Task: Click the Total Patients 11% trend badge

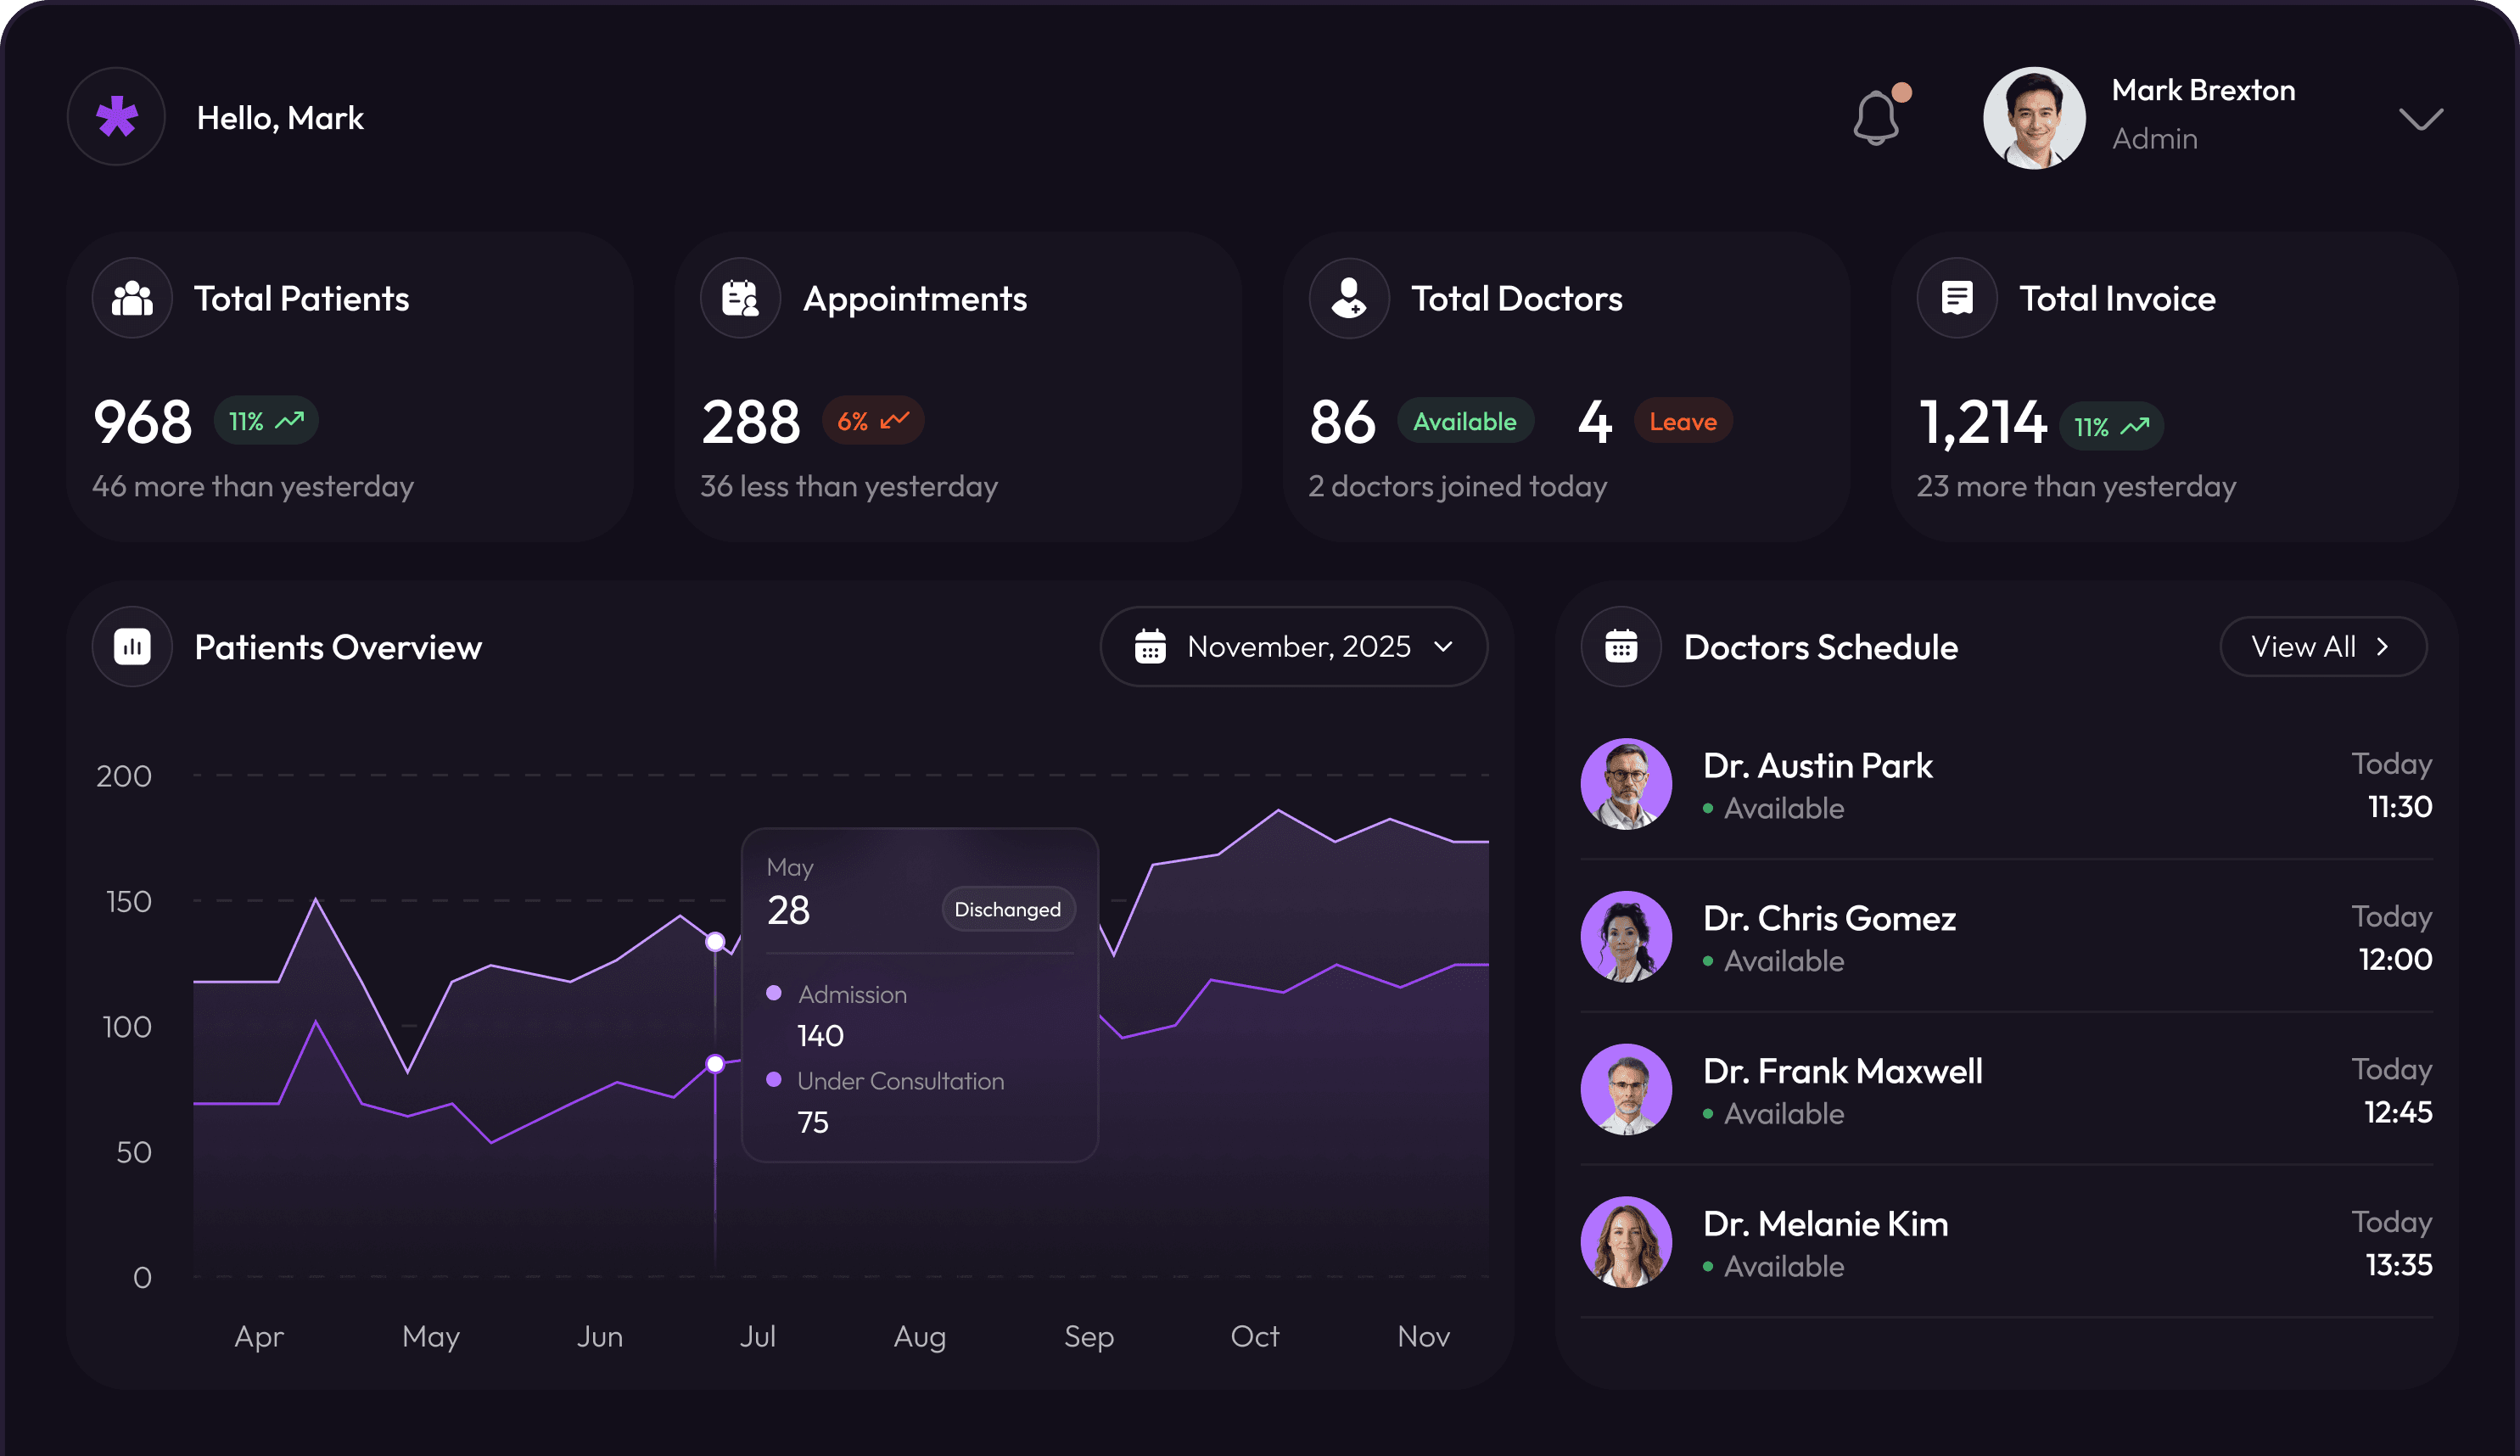Action: tap(266, 421)
